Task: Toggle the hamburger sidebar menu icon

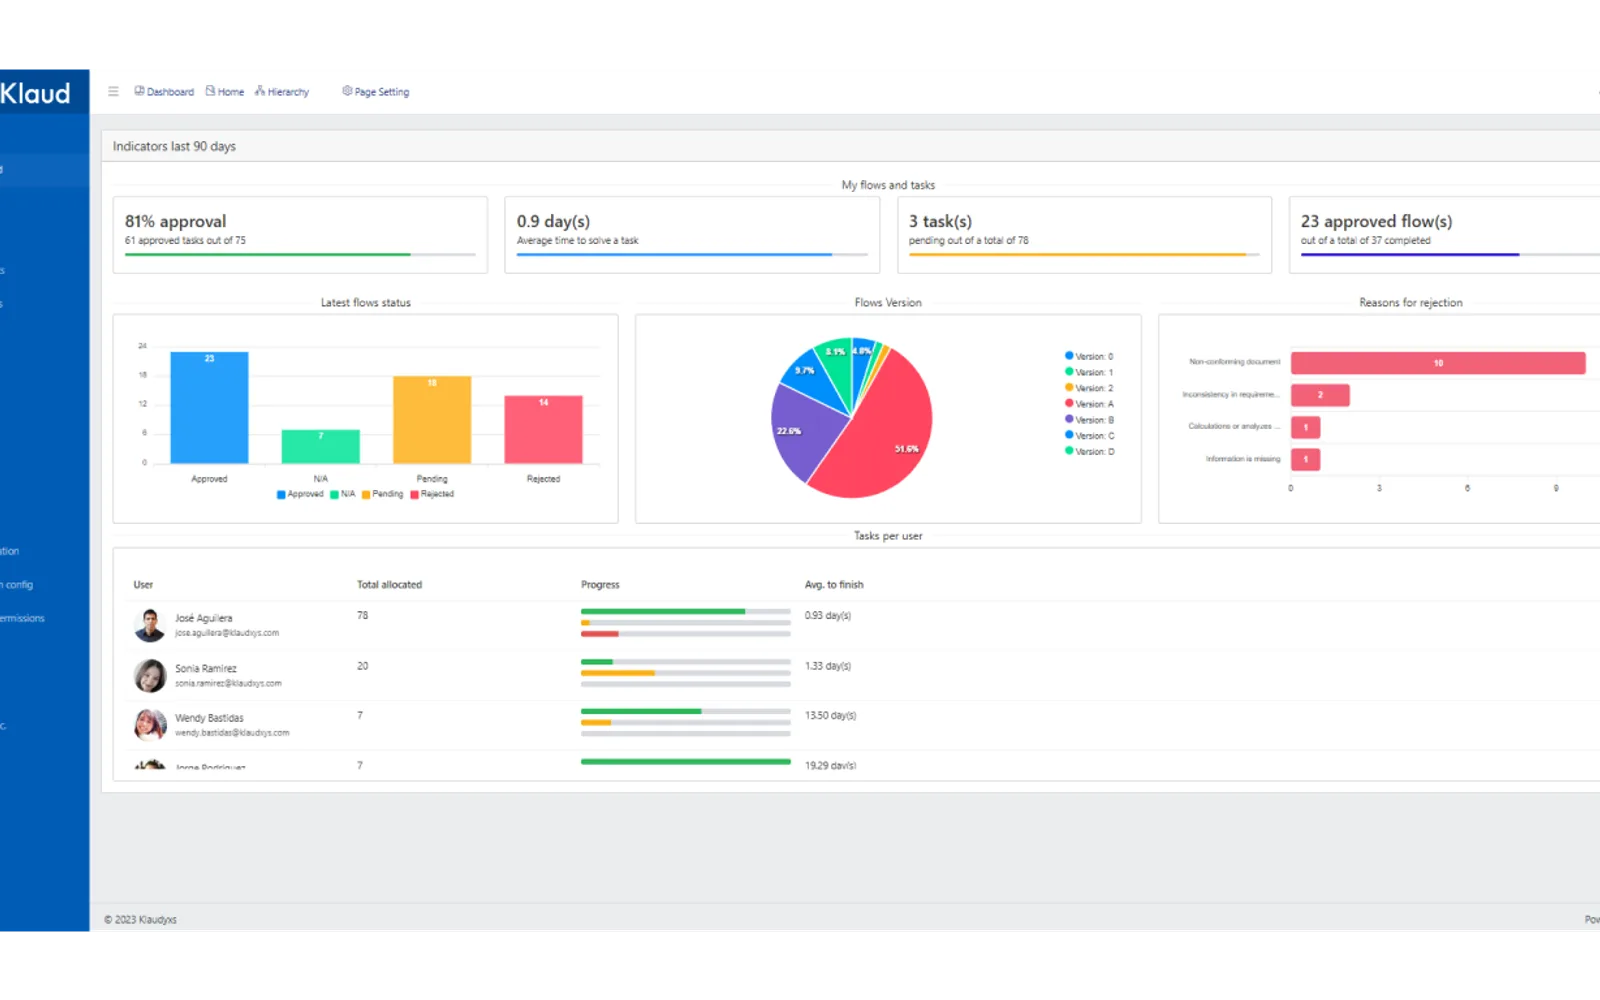Action: pyautogui.click(x=113, y=91)
